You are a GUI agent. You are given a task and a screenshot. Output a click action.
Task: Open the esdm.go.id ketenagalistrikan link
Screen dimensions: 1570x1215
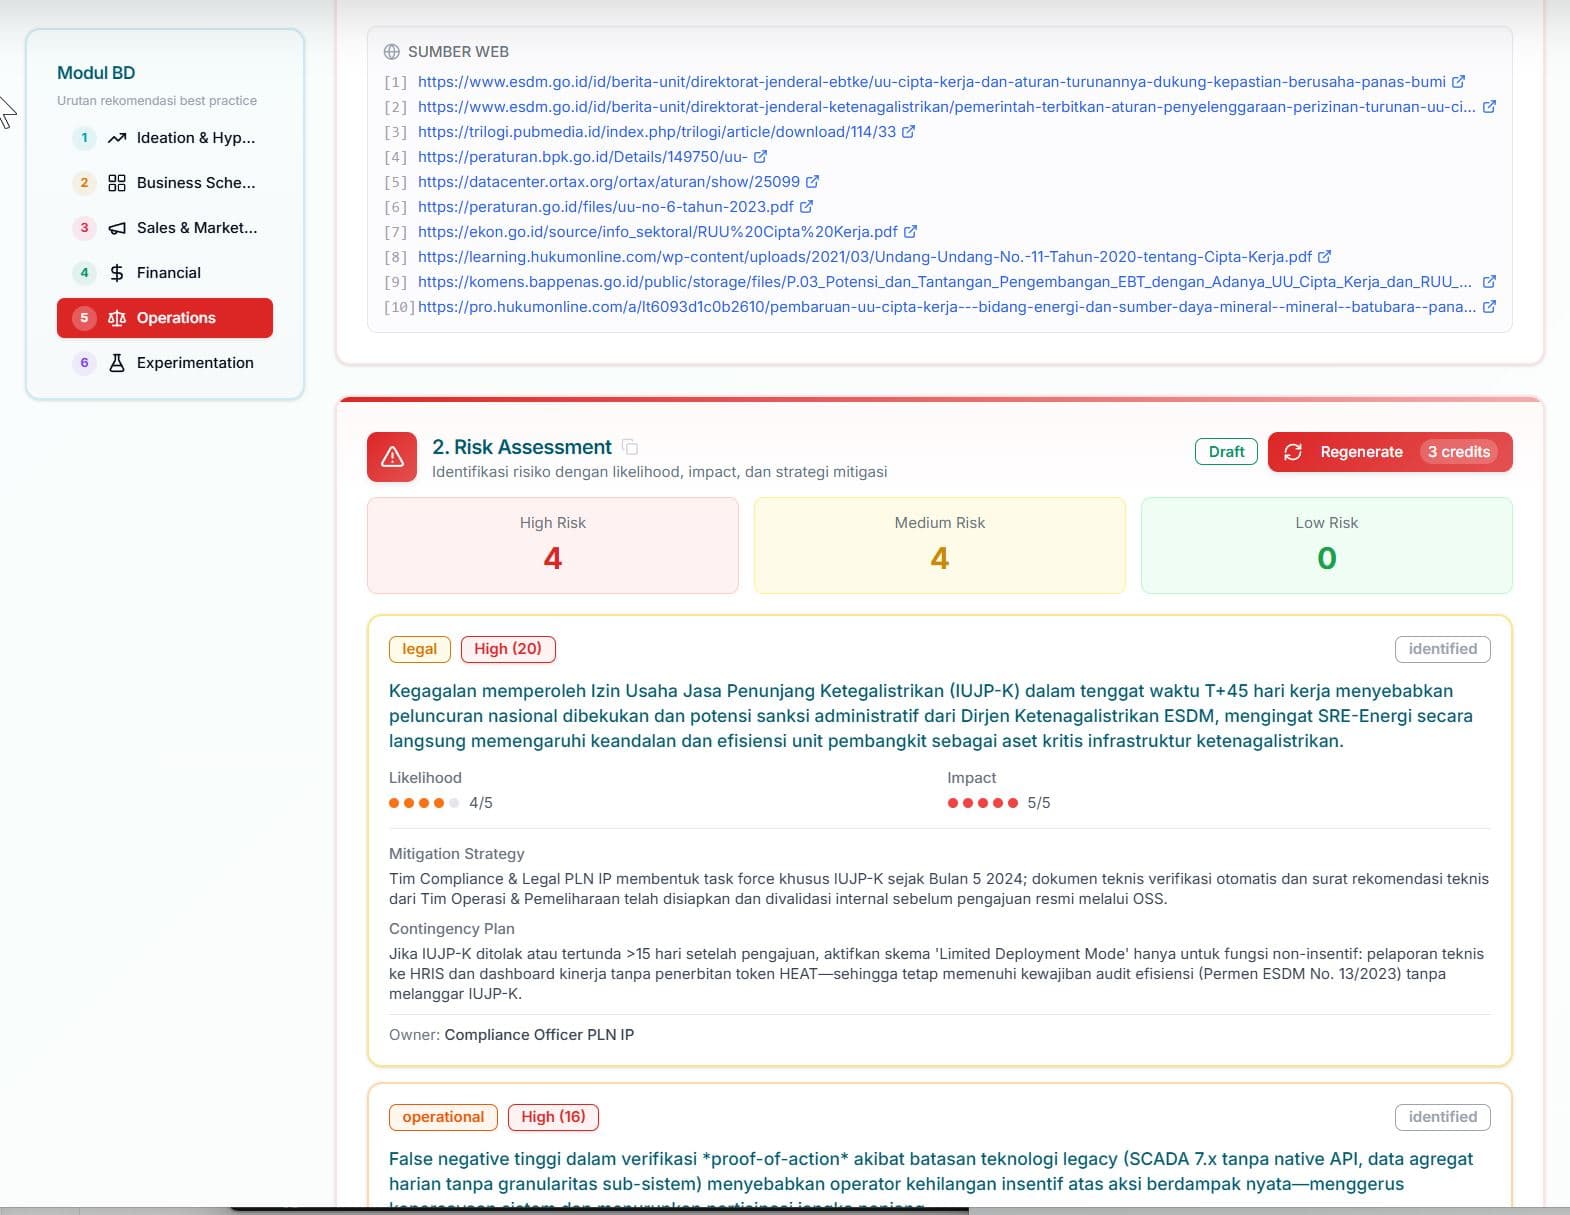947,107
